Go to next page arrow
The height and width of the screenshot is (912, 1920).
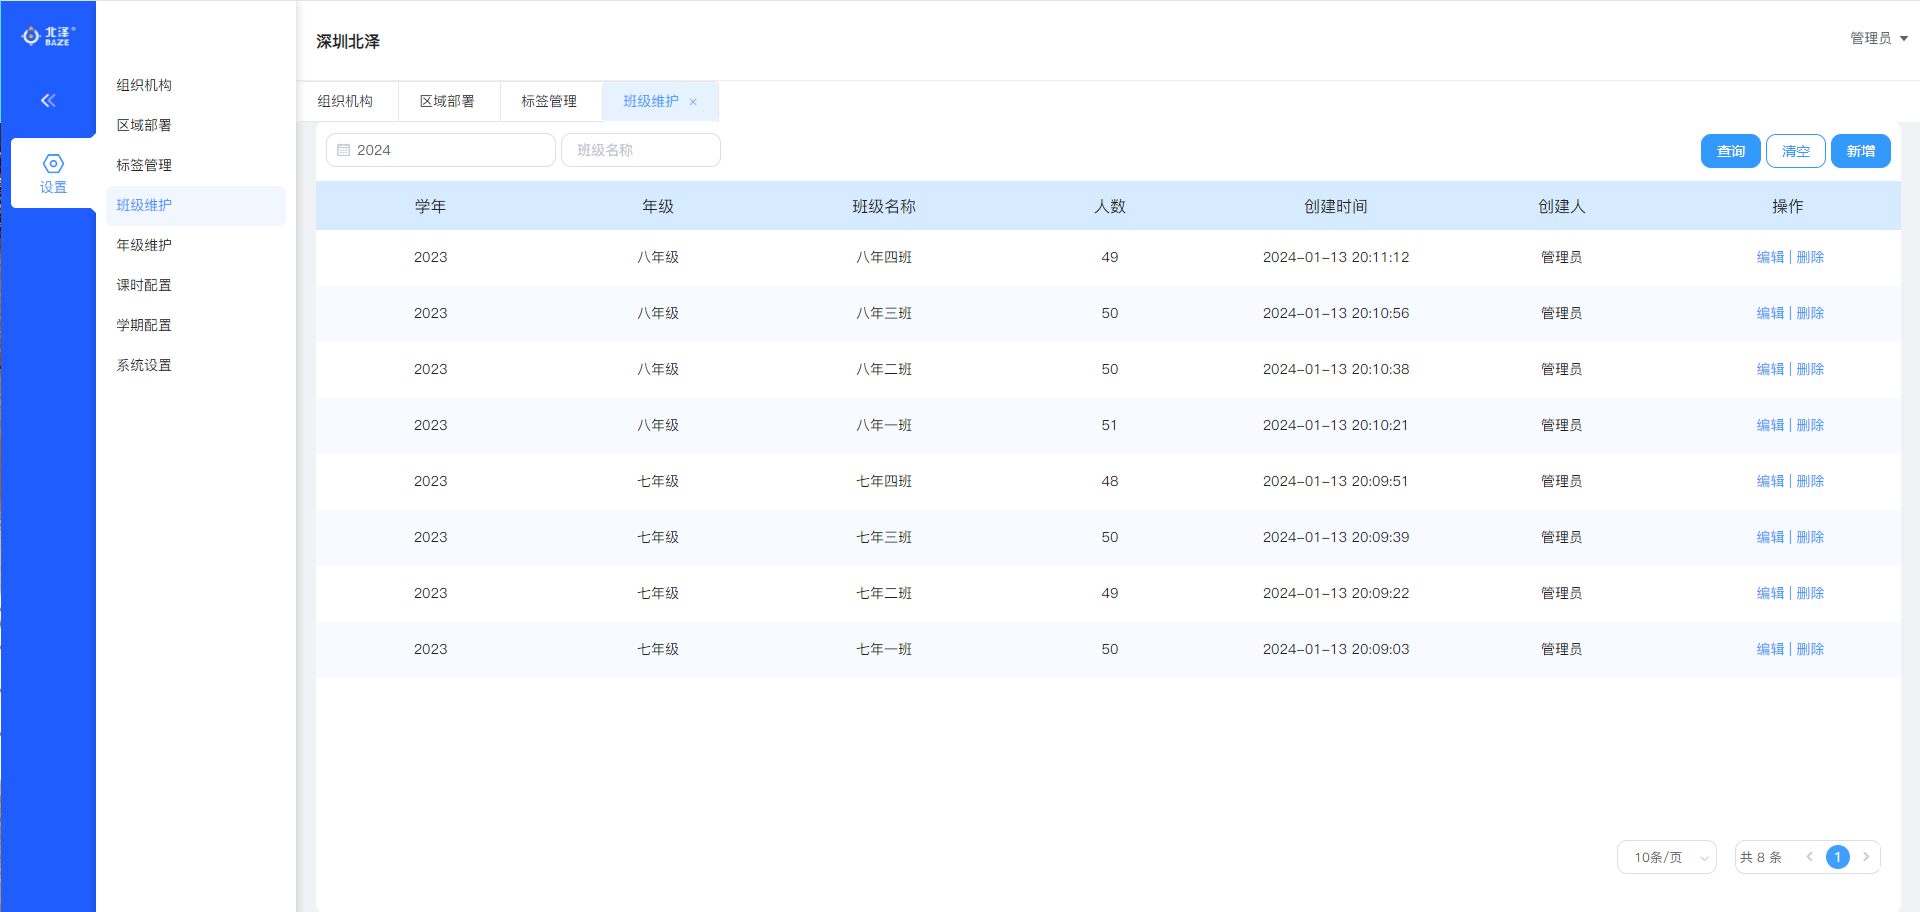[1866, 857]
